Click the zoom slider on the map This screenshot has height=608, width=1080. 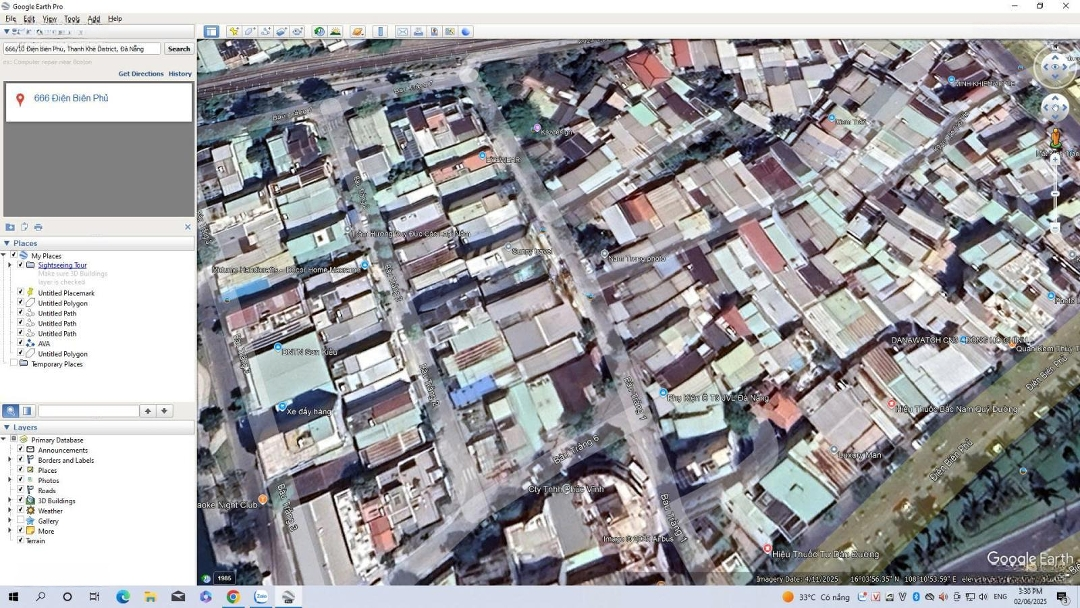click(x=1055, y=195)
